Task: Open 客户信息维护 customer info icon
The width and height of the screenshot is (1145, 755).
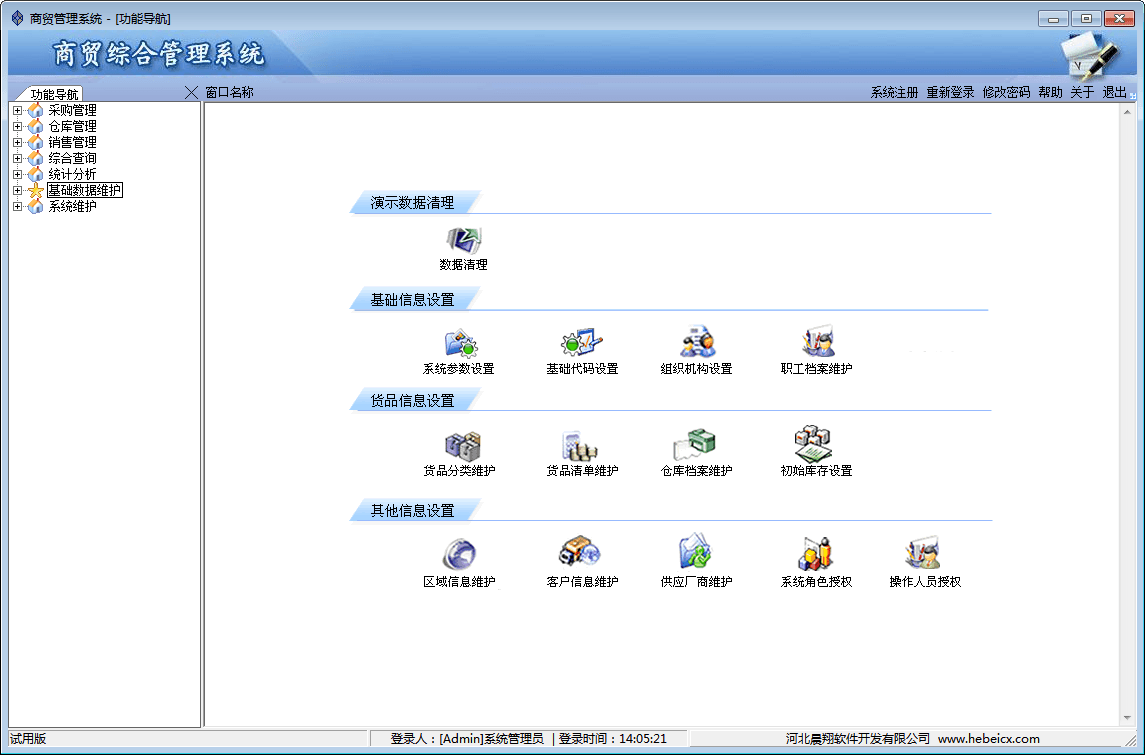Action: tap(582, 555)
